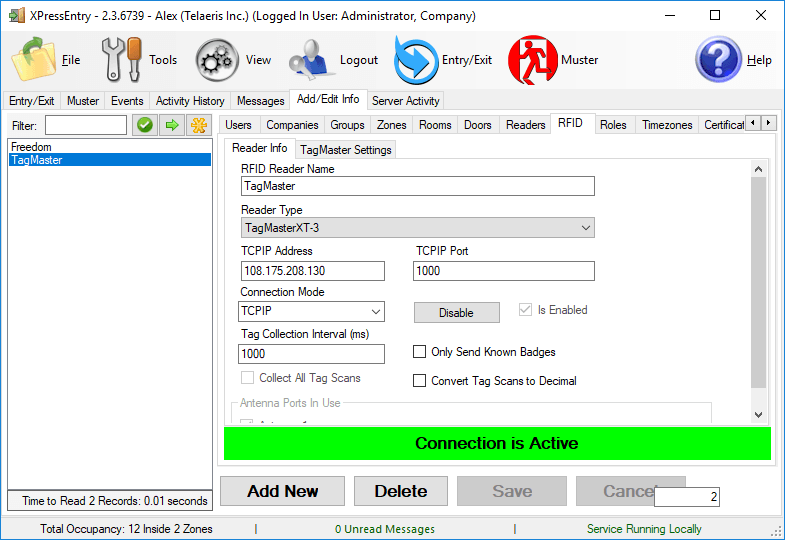Screen dimensions: 785x540
Task: Click the scrollbar up arrow in Reader Info
Action: [x=758, y=169]
